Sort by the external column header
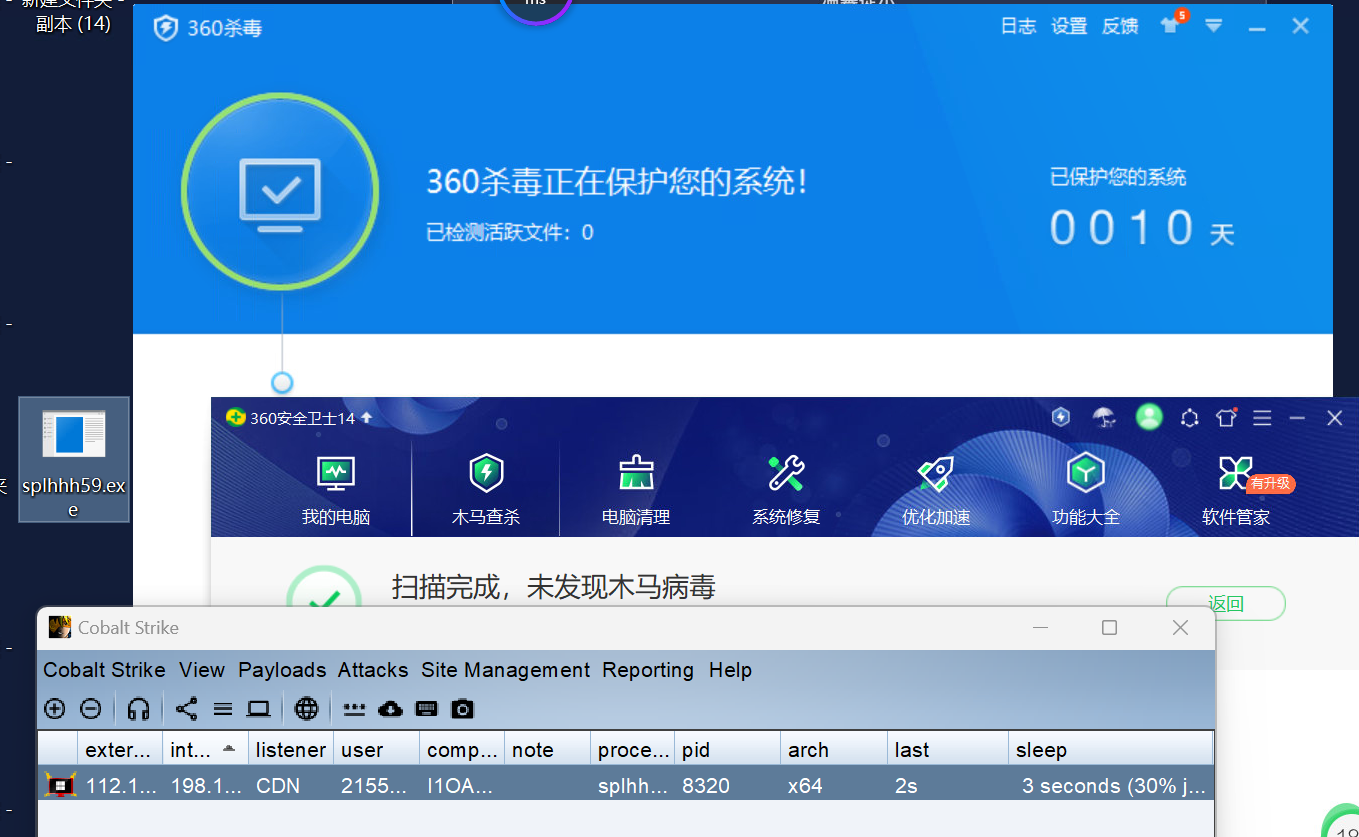The width and height of the screenshot is (1359, 837). coord(120,749)
